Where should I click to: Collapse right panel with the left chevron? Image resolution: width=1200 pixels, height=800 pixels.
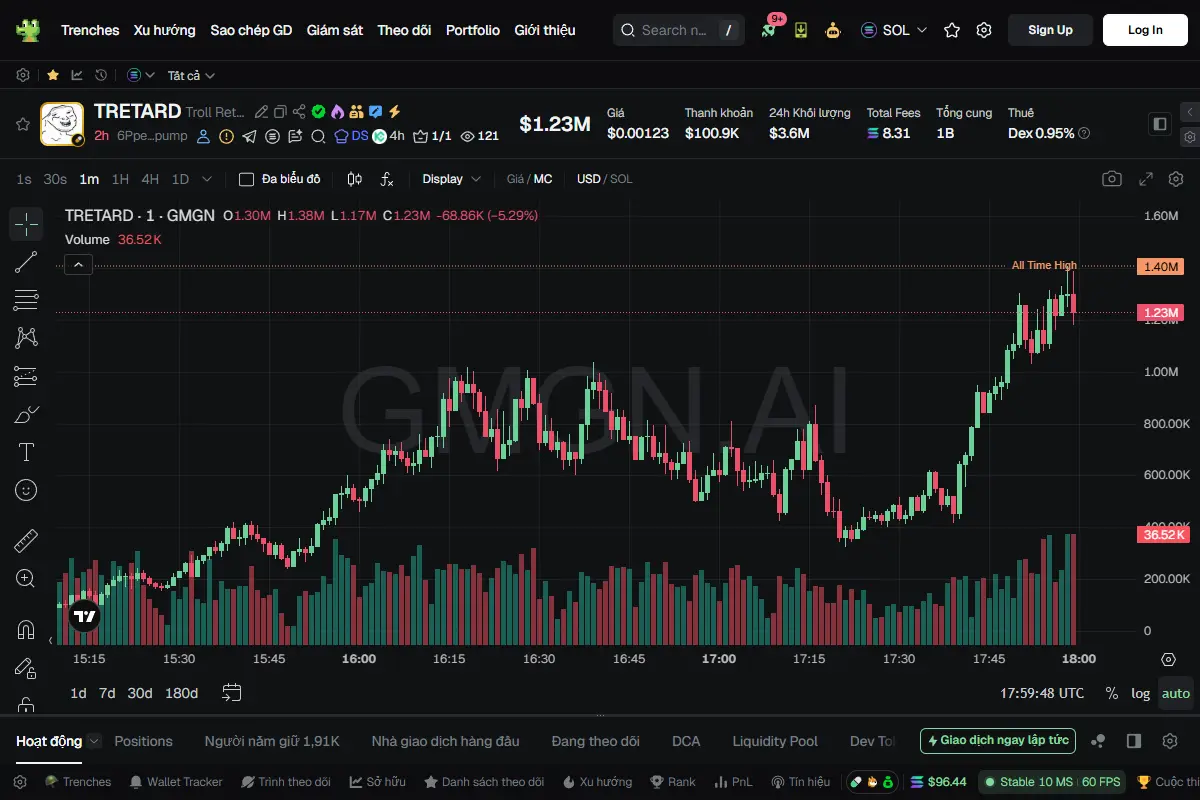pyautogui.click(x=1189, y=112)
